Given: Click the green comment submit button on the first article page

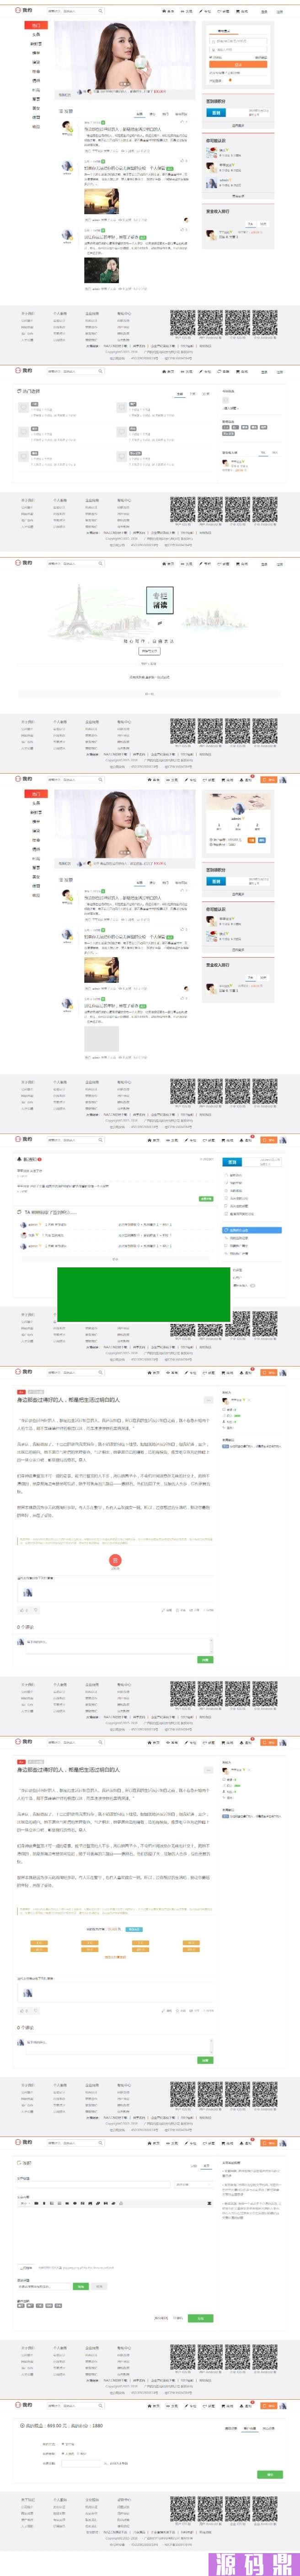Looking at the screenshot, I should (x=205, y=1659).
